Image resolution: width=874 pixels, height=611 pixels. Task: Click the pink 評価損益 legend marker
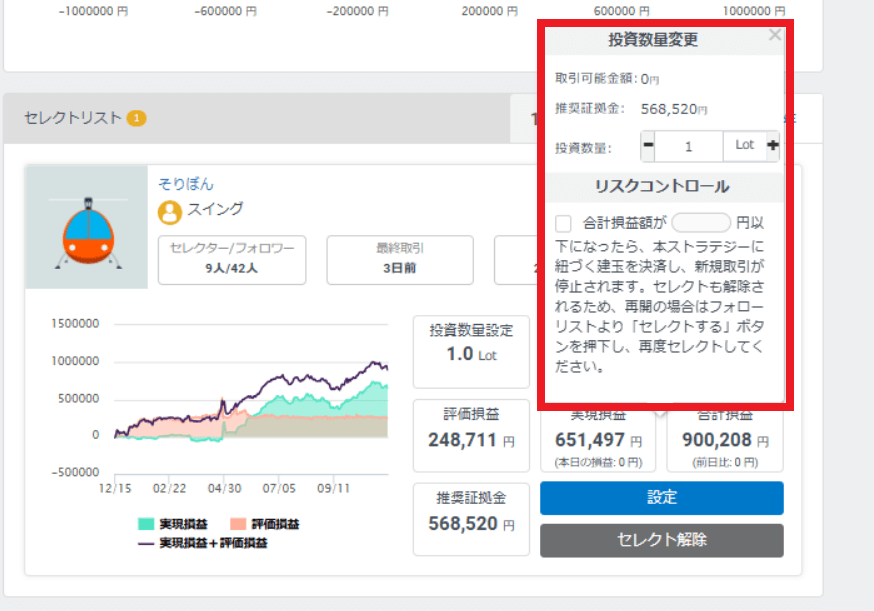tap(238, 521)
